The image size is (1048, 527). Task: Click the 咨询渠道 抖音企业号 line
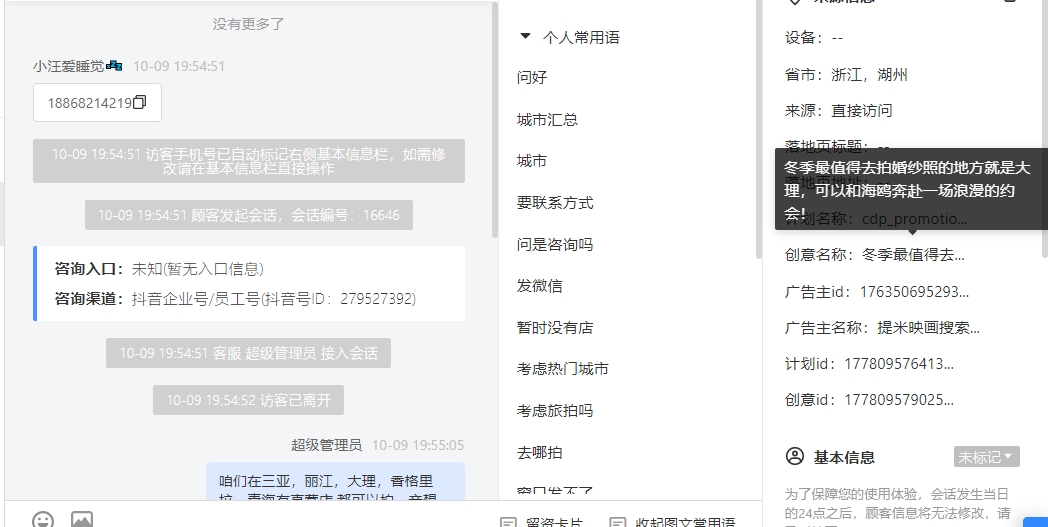(235, 298)
